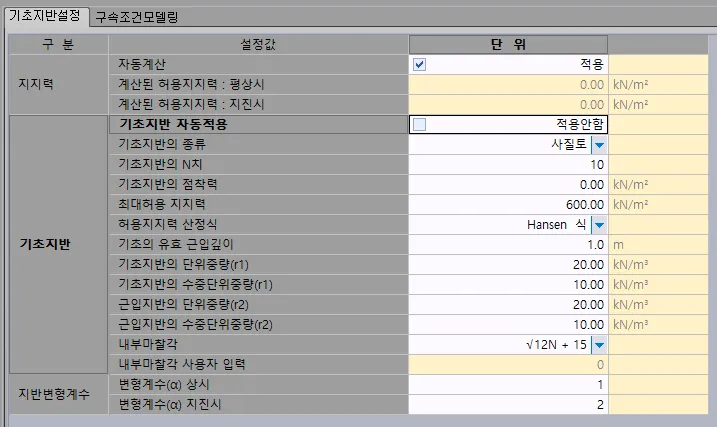The image size is (717, 427).
Task: Click the √12N + 15 selected value
Action: pos(556,345)
